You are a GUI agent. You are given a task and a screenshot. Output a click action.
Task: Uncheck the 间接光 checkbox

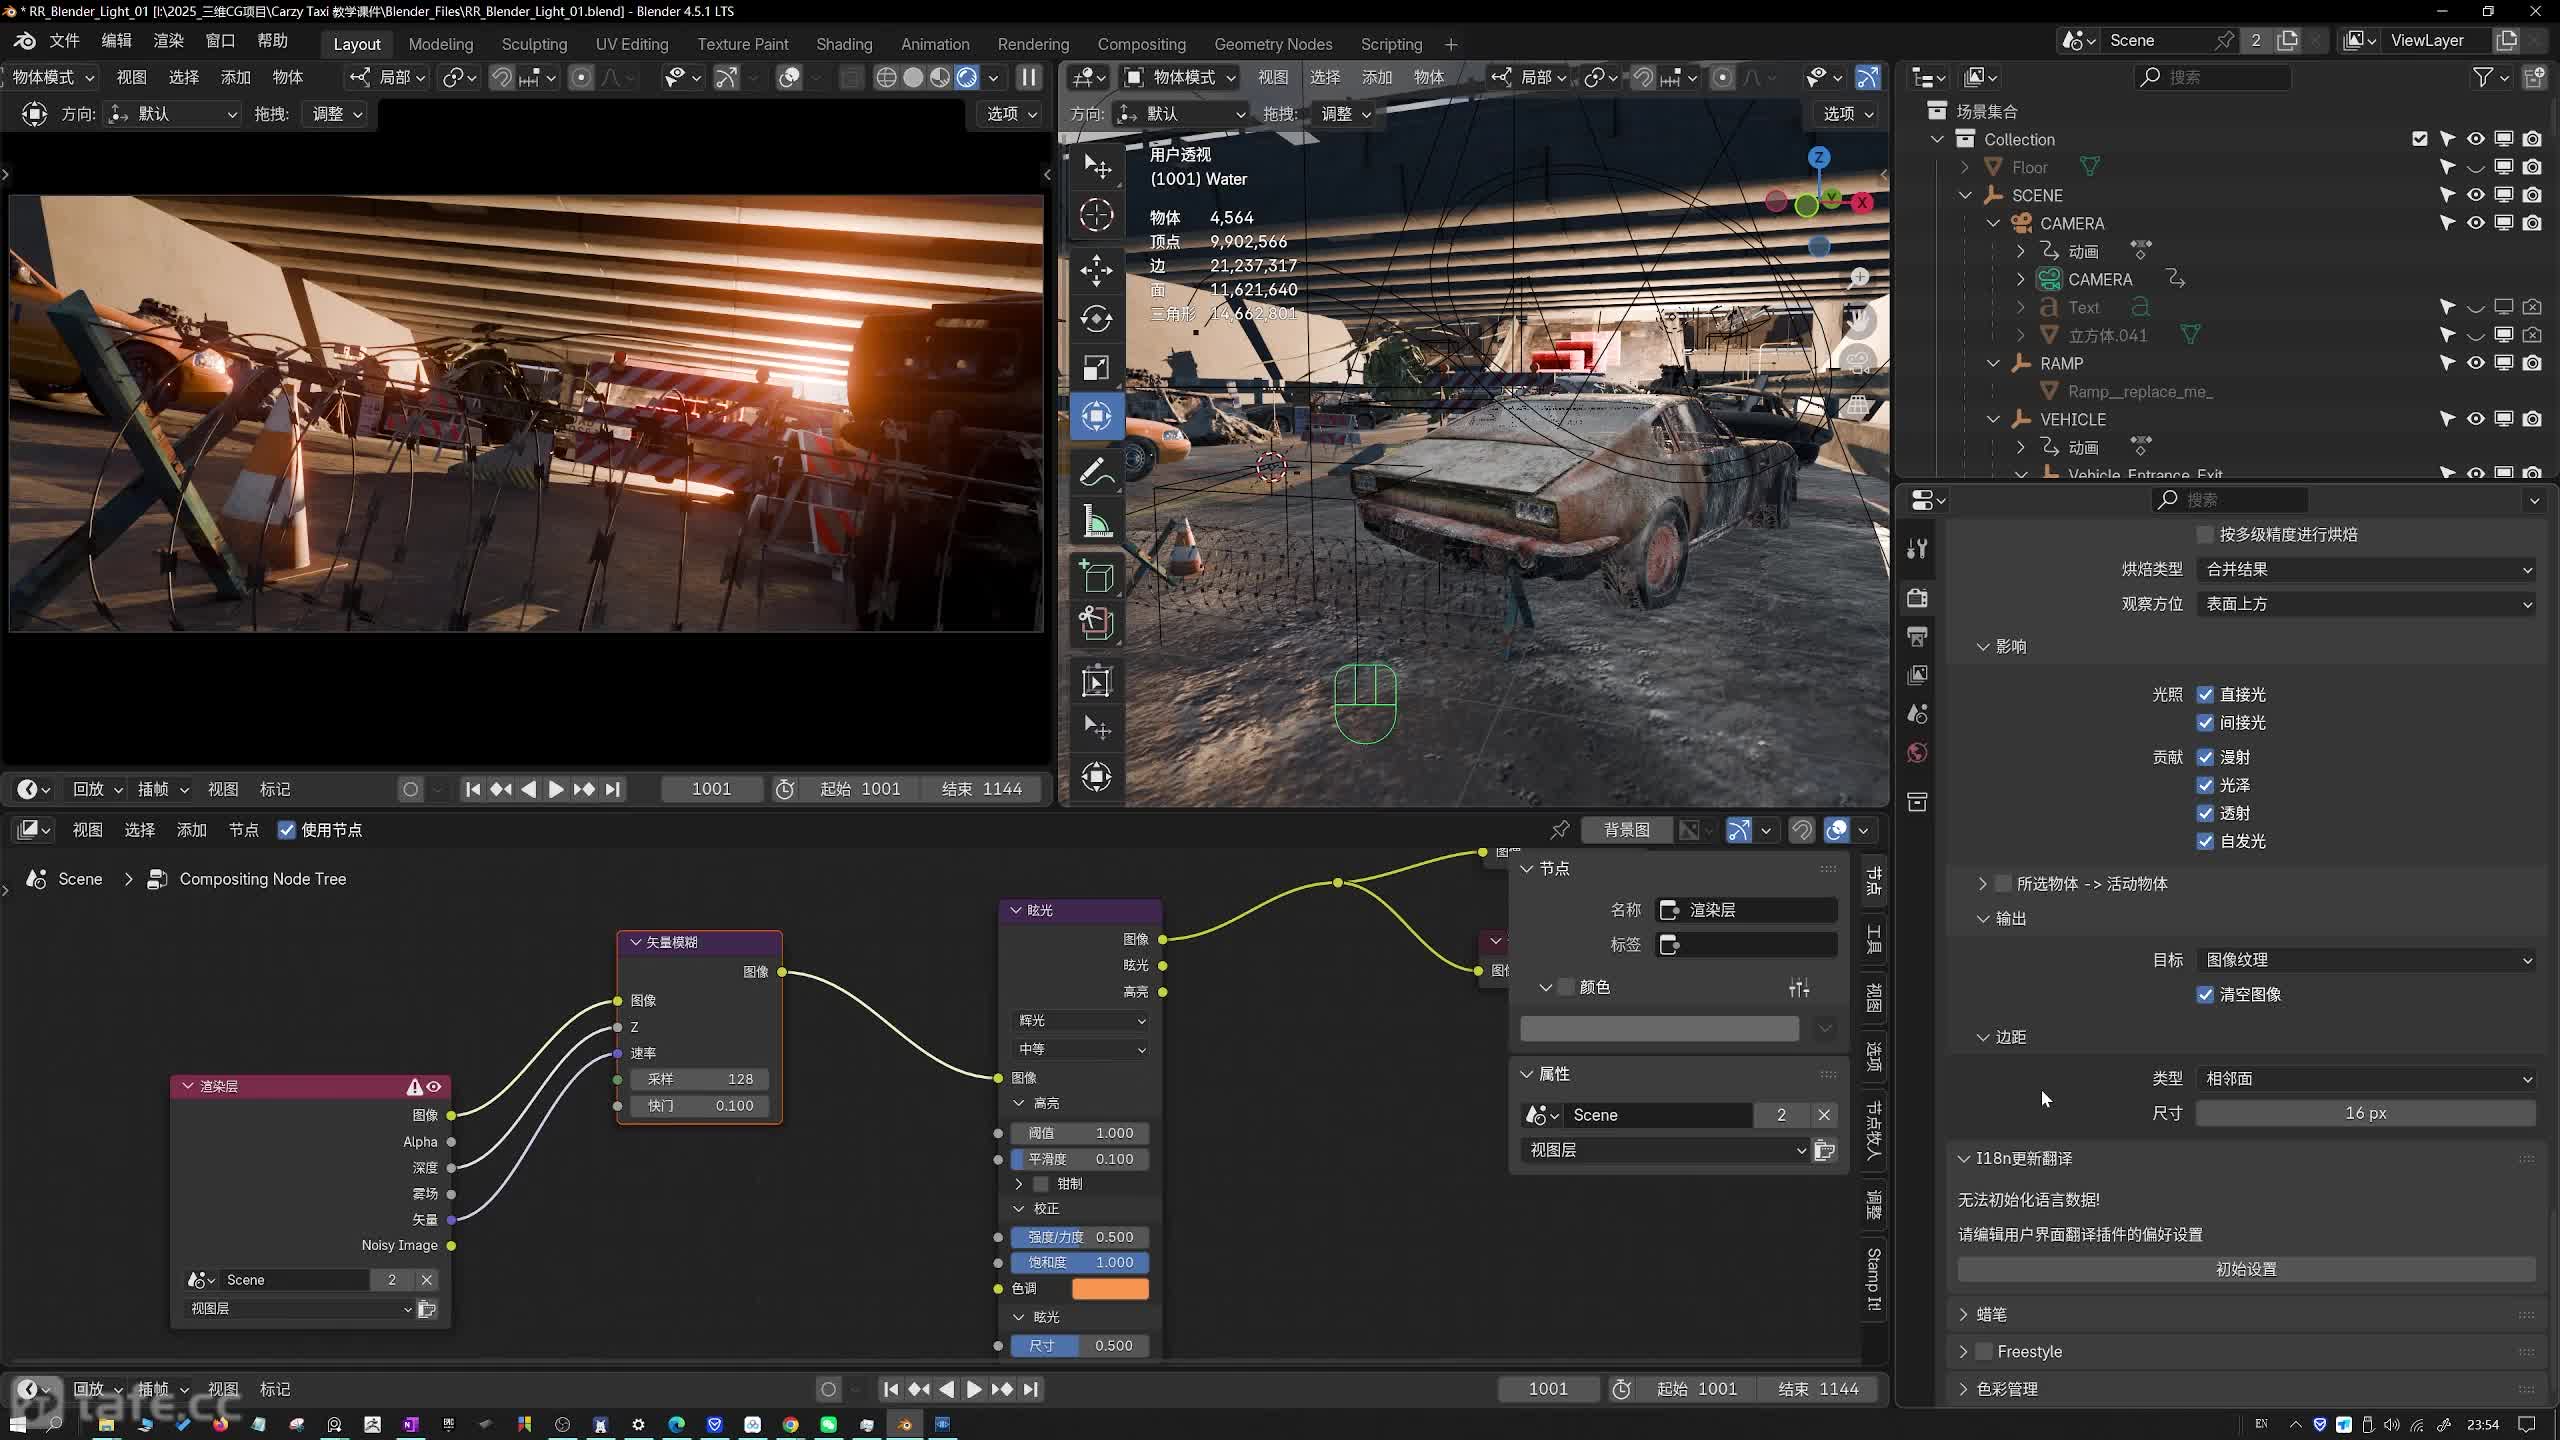point(2205,722)
